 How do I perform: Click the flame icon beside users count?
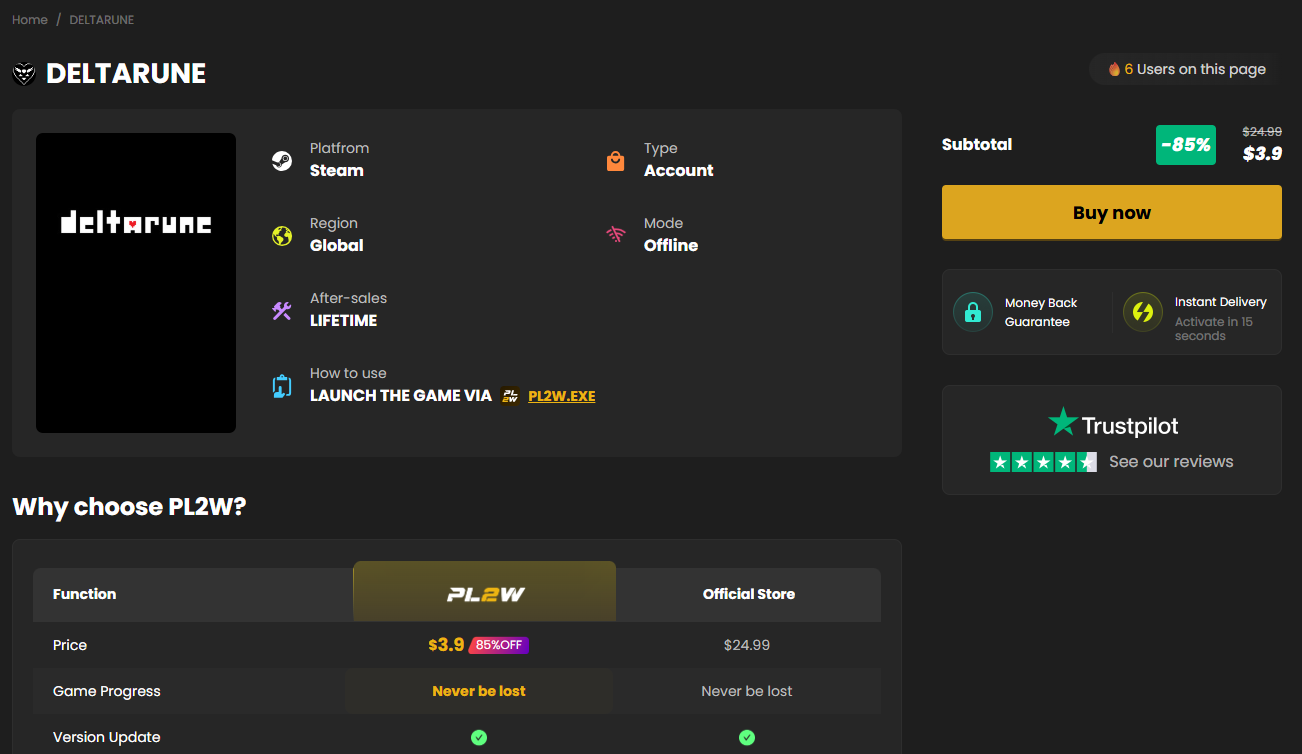coord(1114,69)
